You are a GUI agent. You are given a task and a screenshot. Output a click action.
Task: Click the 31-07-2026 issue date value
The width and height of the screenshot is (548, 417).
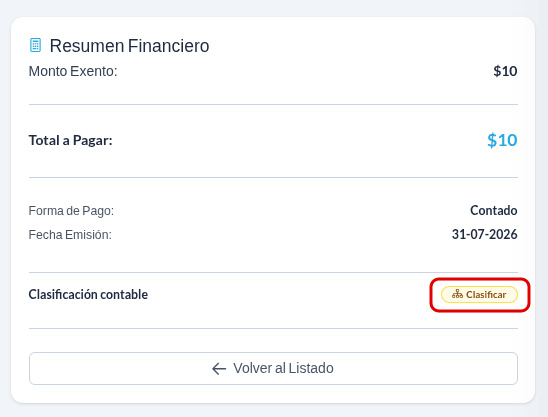(x=484, y=234)
